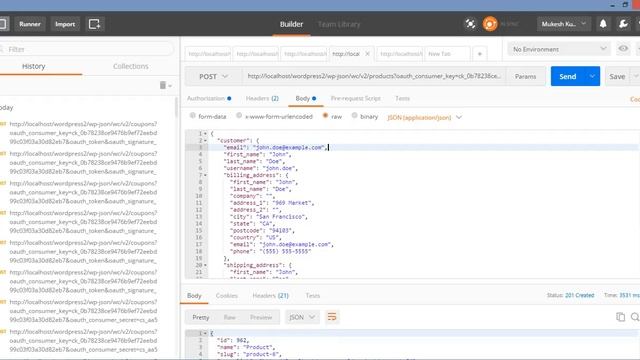Save the request
Viewport: 640px width, 360px height.
(617, 76)
